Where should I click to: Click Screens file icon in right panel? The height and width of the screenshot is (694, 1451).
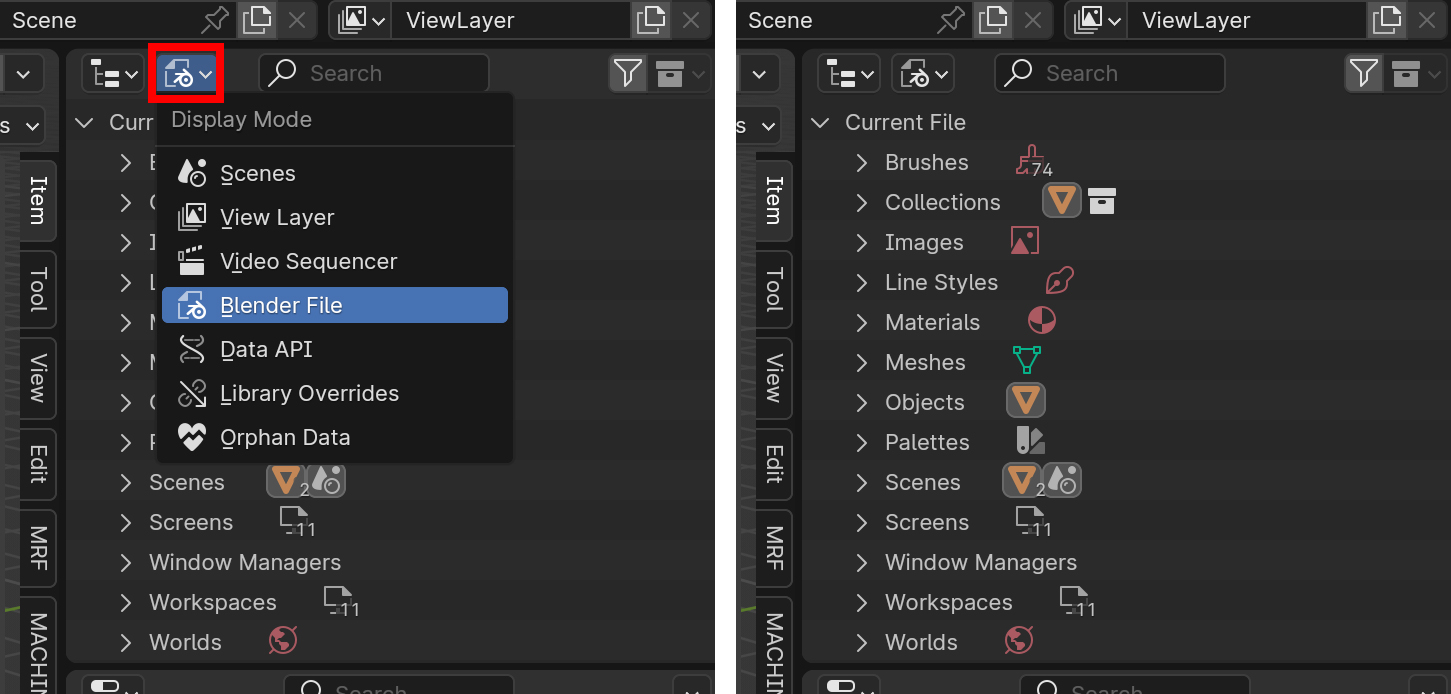1031,519
